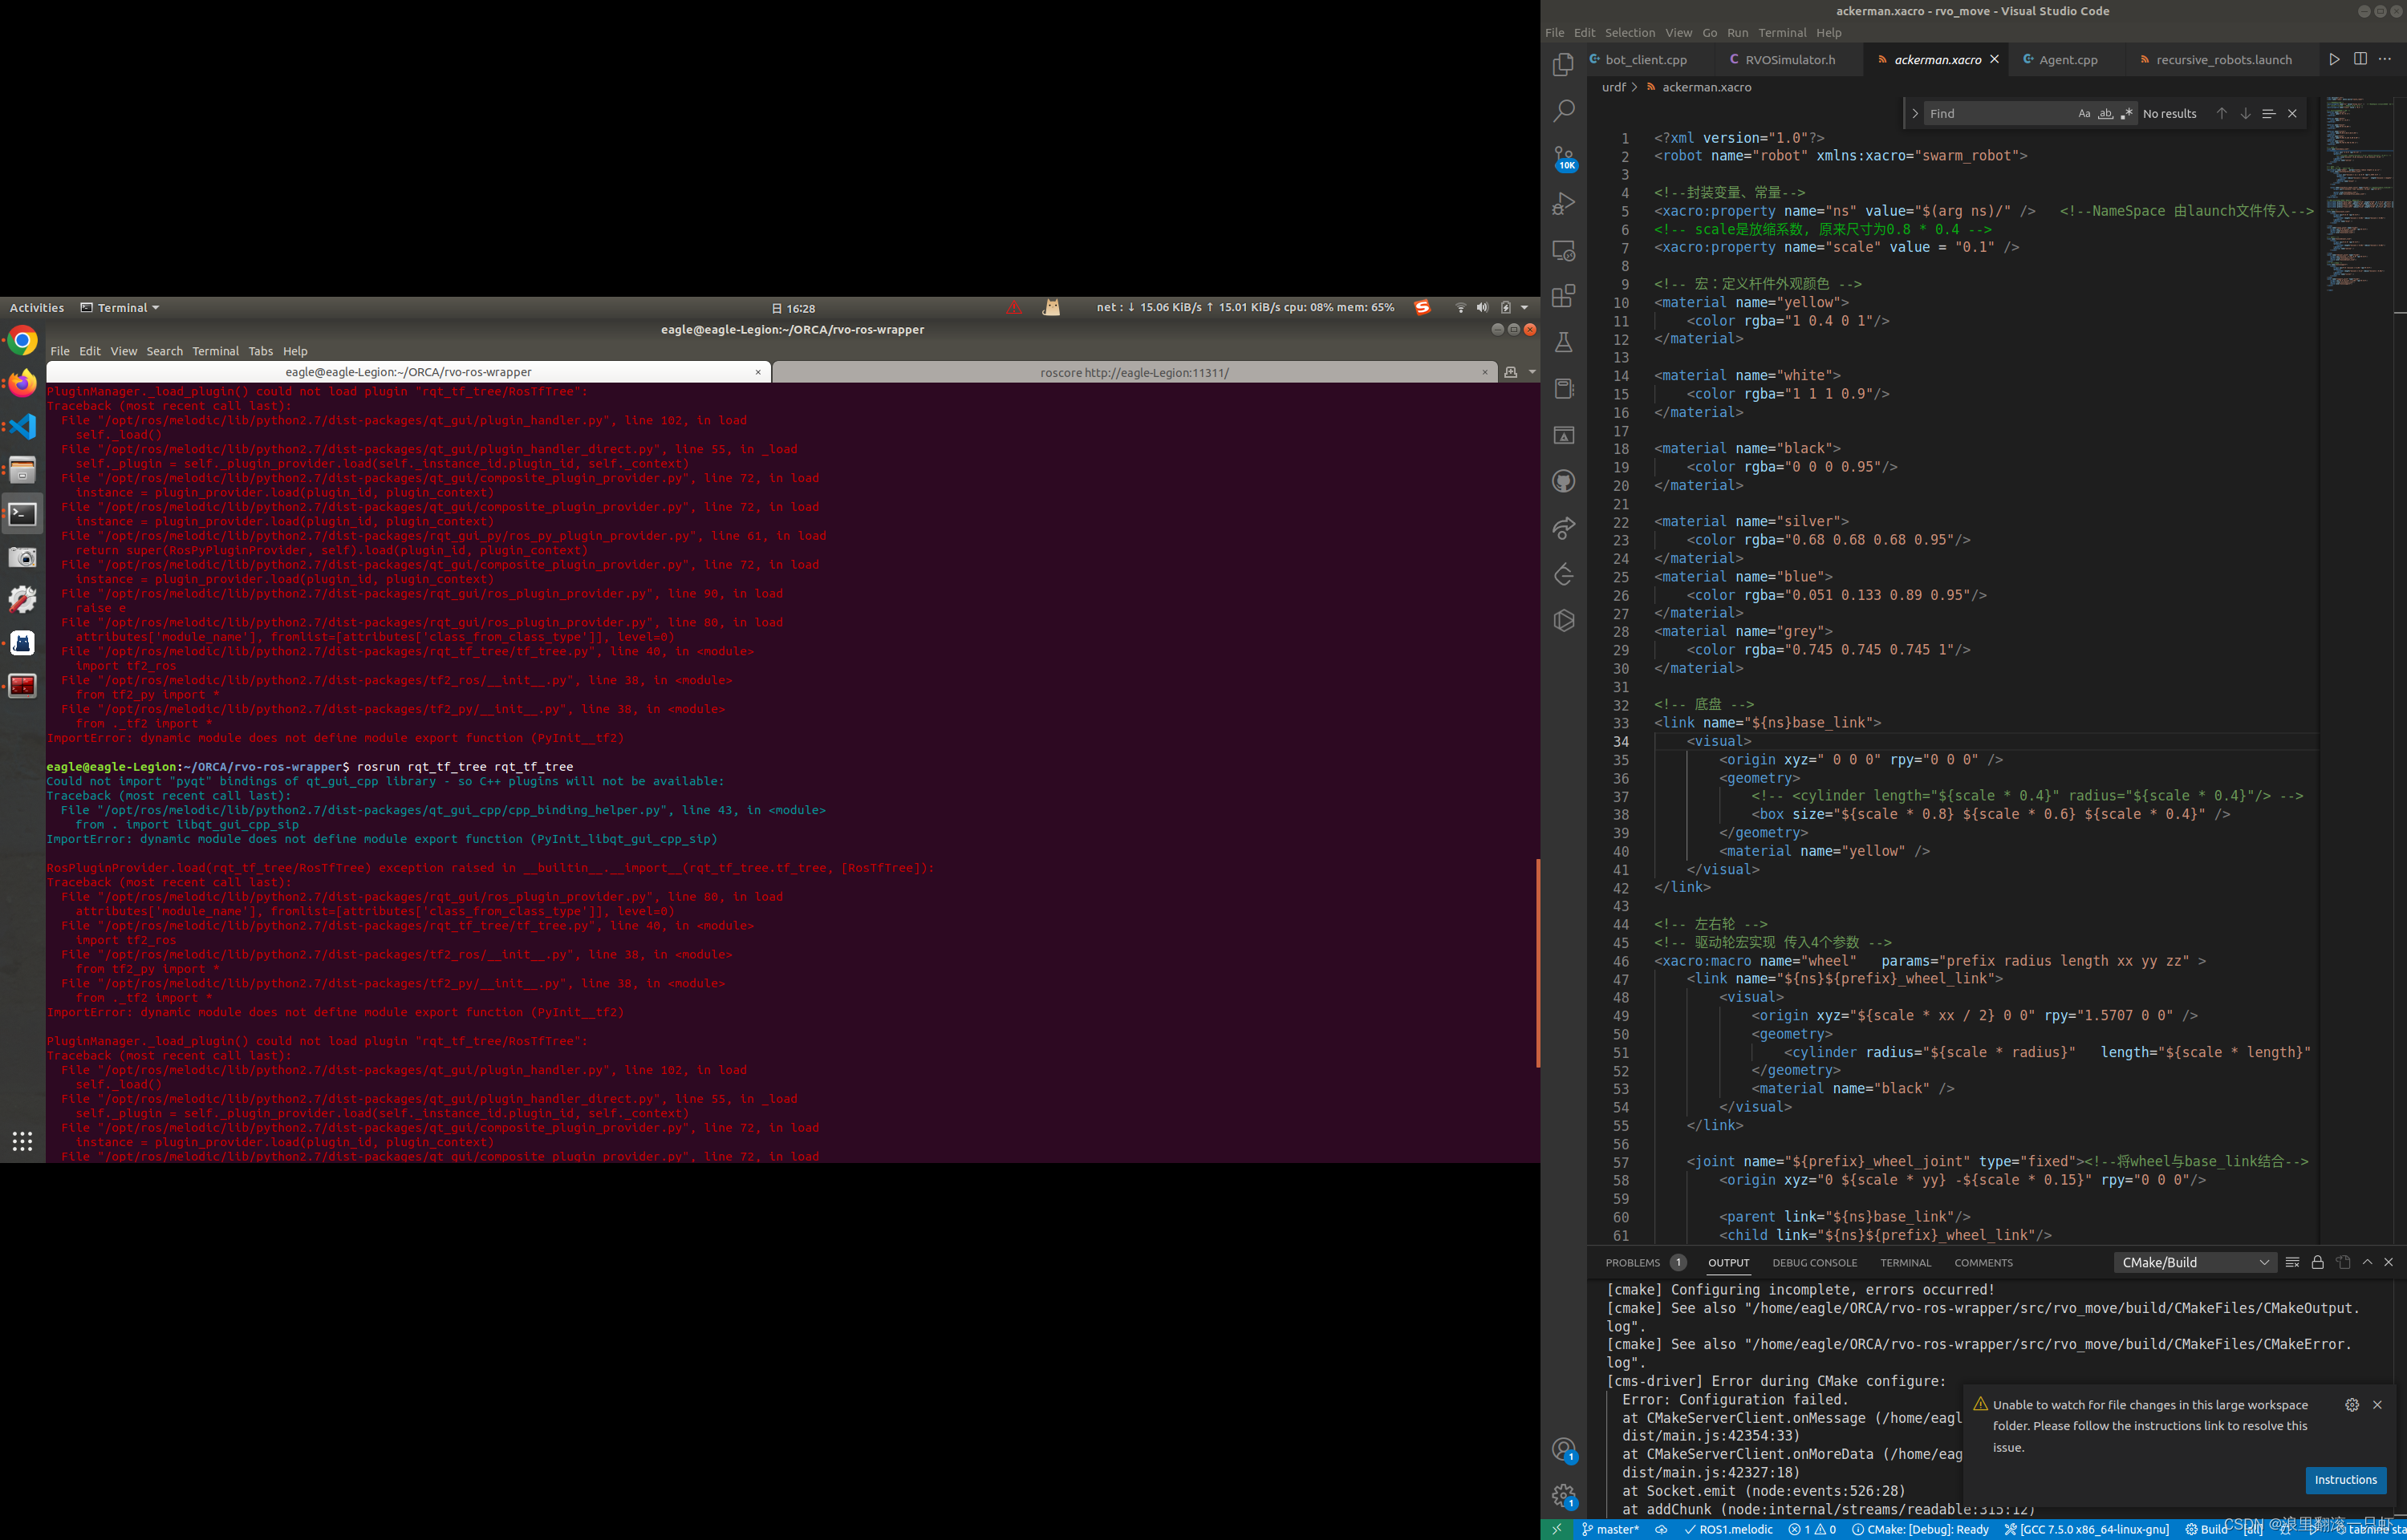
Task: Open Source Control view with 10K badge
Action: [x=1563, y=158]
